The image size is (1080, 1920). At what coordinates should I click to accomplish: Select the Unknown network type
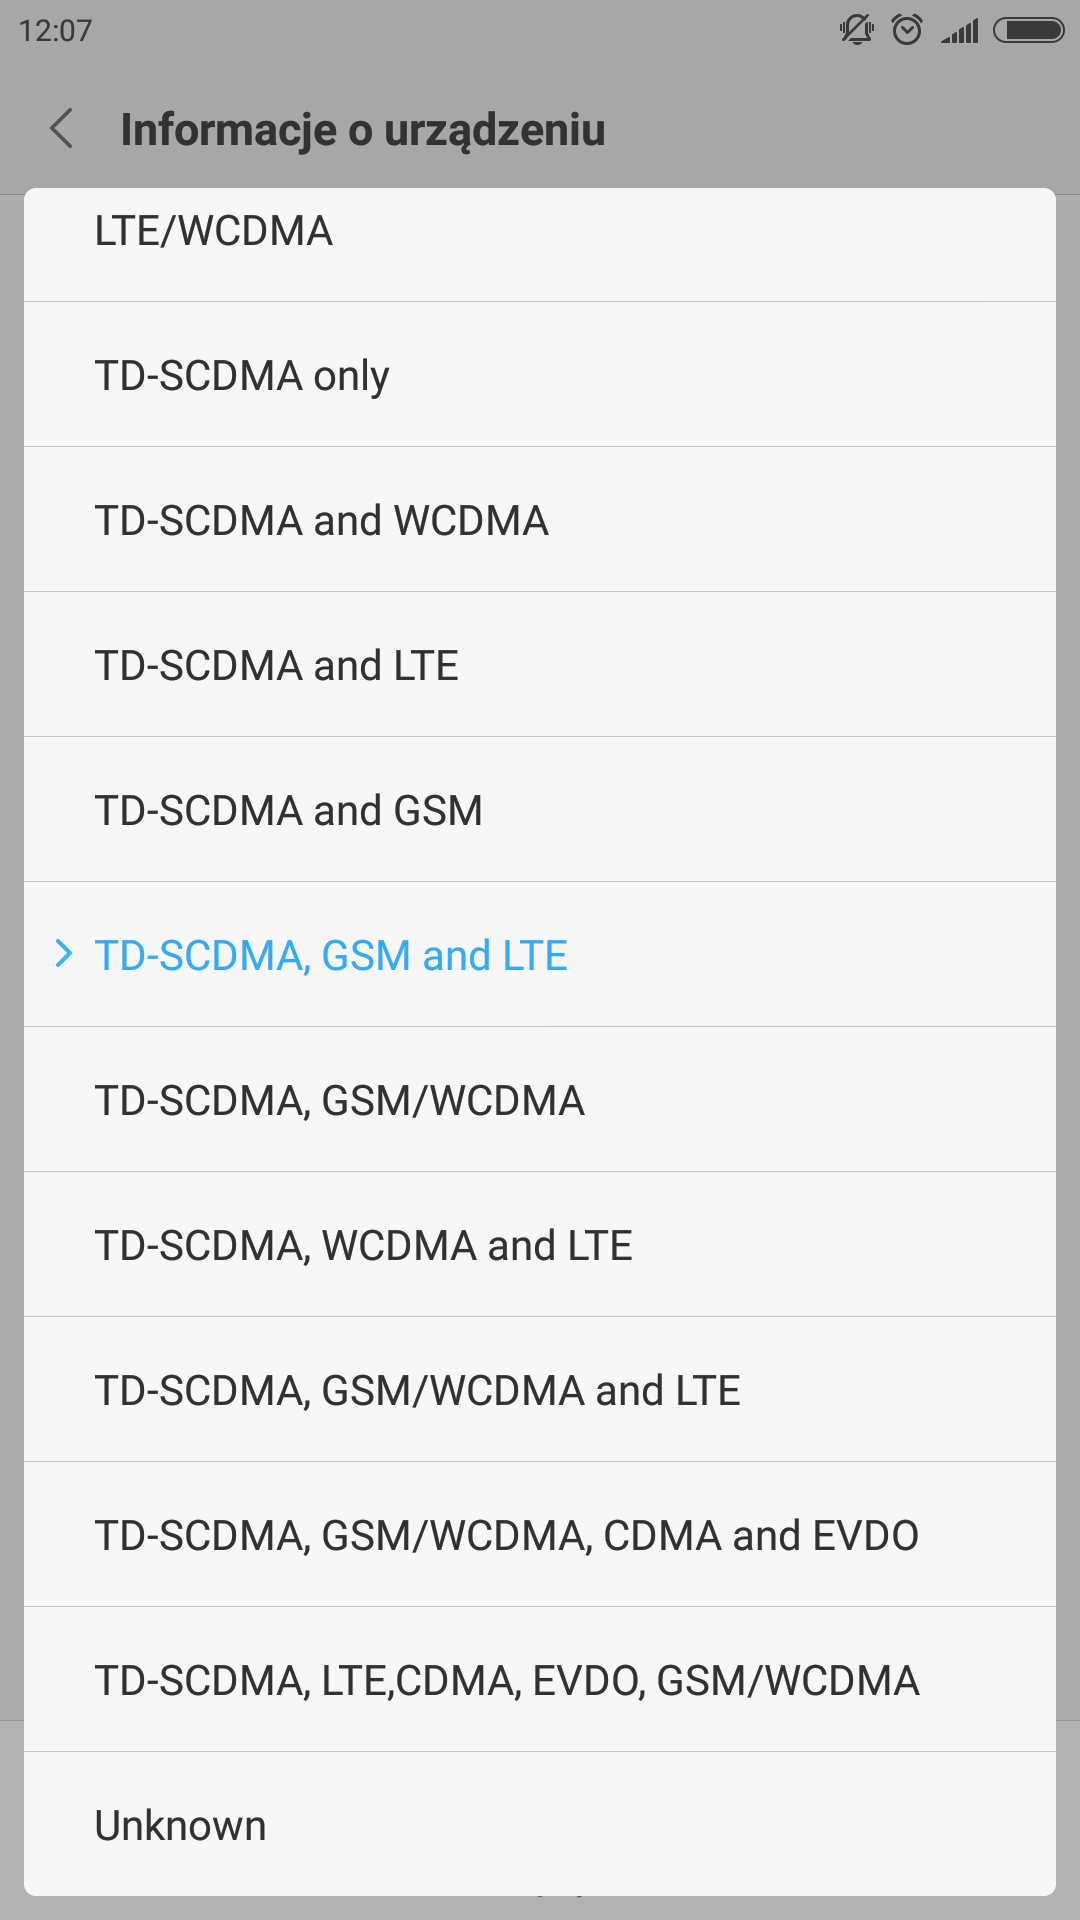pos(181,1826)
